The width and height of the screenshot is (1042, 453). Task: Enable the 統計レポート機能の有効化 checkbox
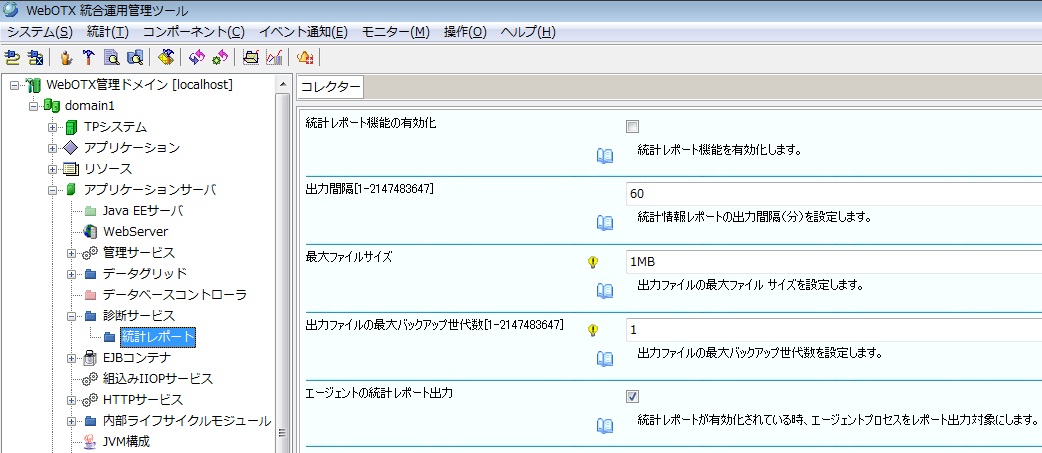(632, 127)
